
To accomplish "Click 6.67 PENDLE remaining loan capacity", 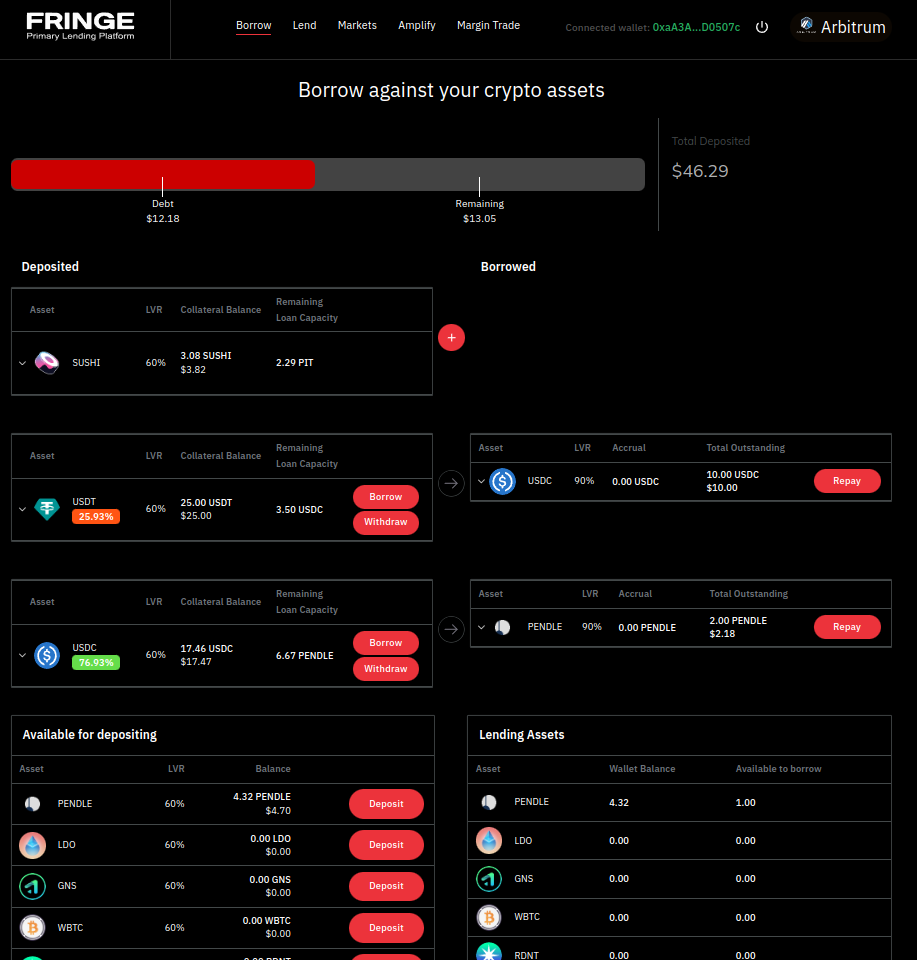I will (305, 656).
